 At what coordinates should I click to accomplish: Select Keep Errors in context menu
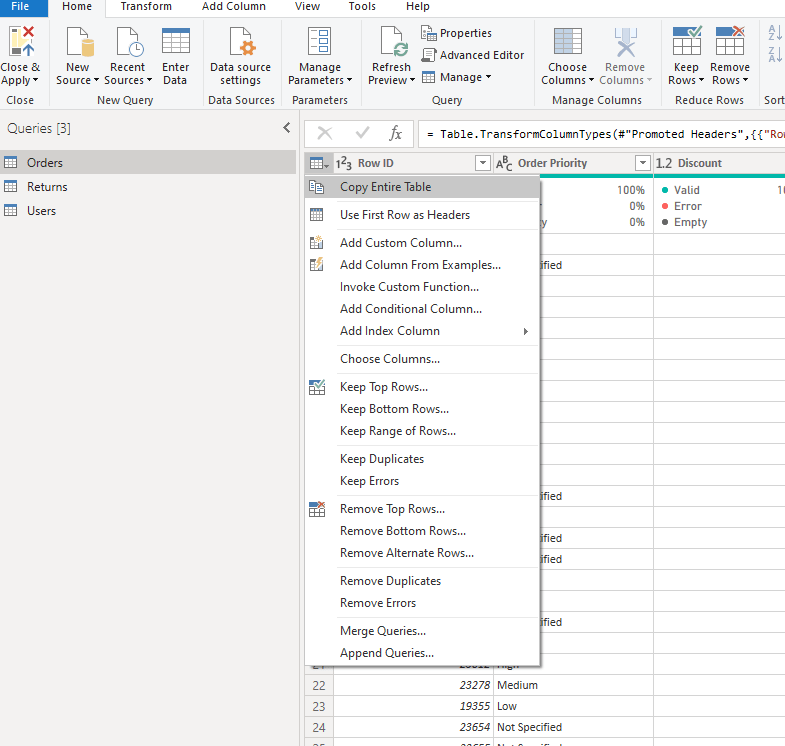[x=422, y=482]
